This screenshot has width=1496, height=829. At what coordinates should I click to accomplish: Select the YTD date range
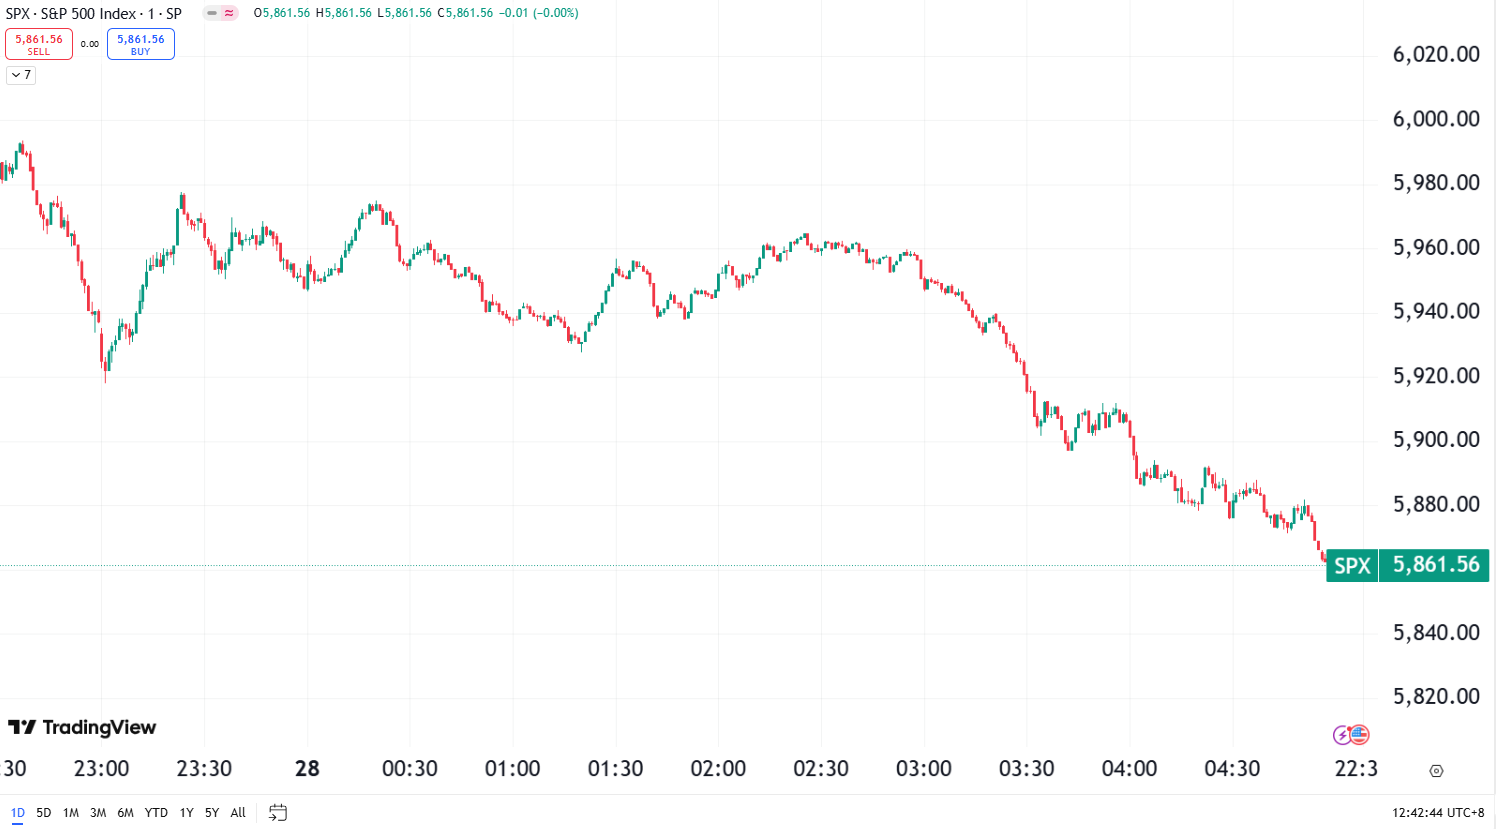(x=156, y=813)
